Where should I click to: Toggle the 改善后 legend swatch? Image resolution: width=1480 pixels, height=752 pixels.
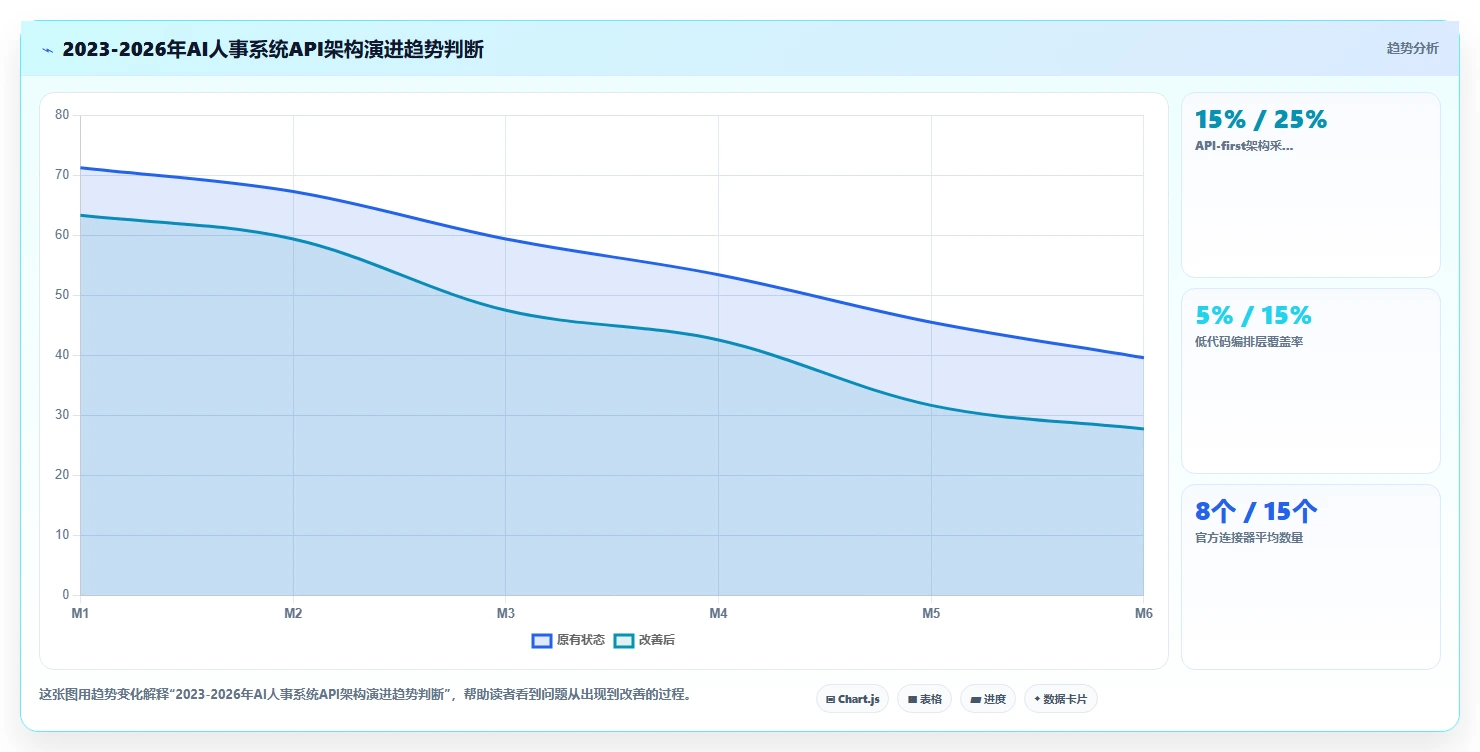click(624, 640)
